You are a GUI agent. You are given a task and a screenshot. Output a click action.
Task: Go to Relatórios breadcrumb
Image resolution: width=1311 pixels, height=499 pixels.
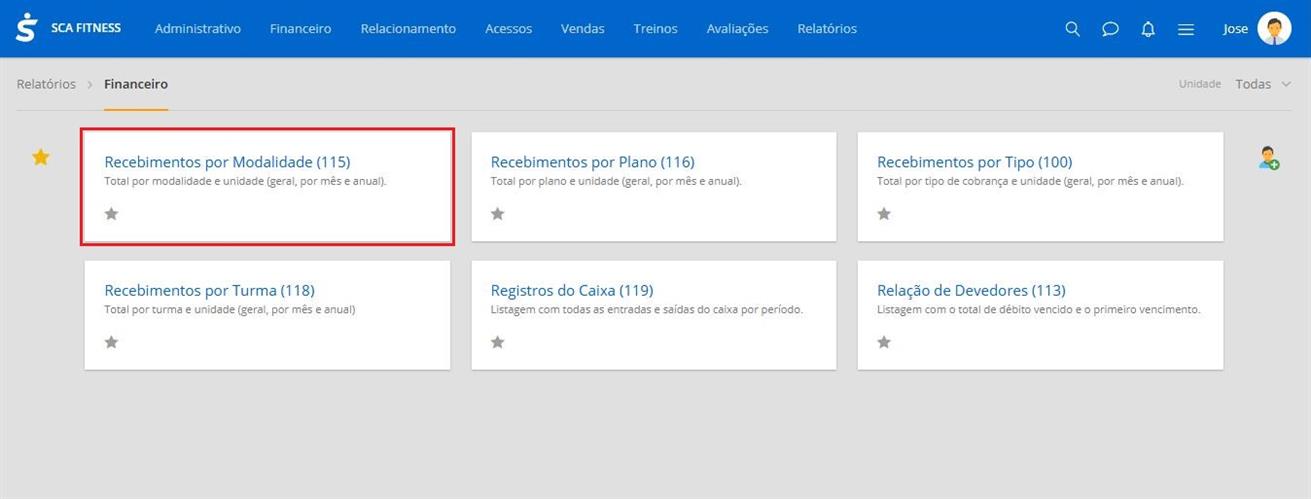[46, 84]
